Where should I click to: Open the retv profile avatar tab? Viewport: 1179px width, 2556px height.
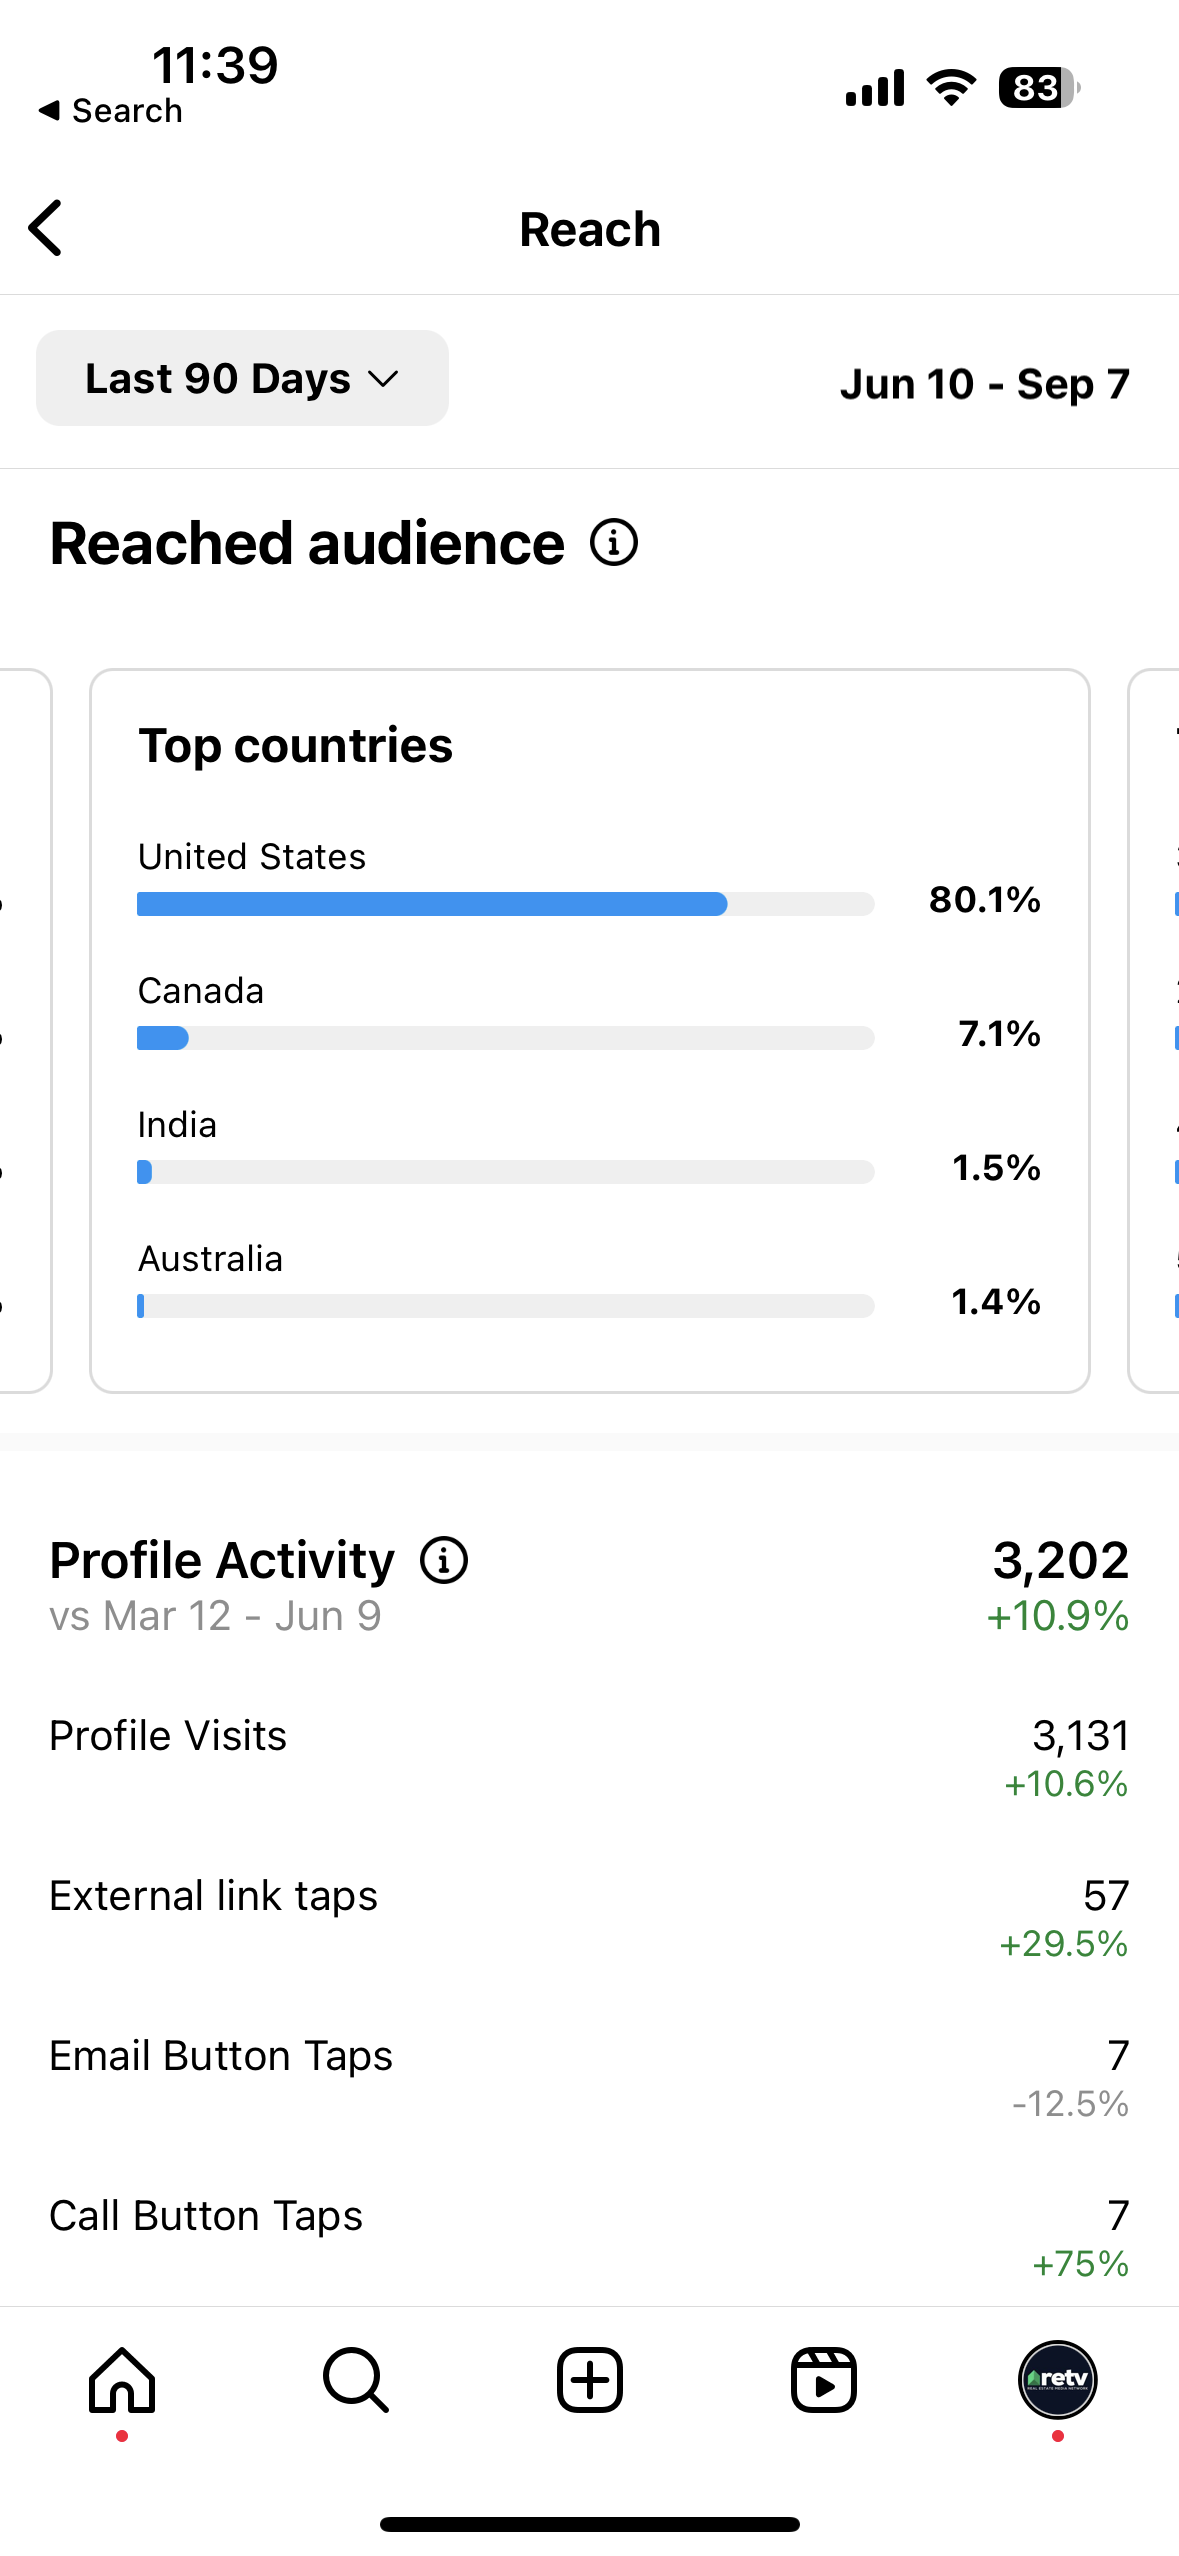1057,2380
